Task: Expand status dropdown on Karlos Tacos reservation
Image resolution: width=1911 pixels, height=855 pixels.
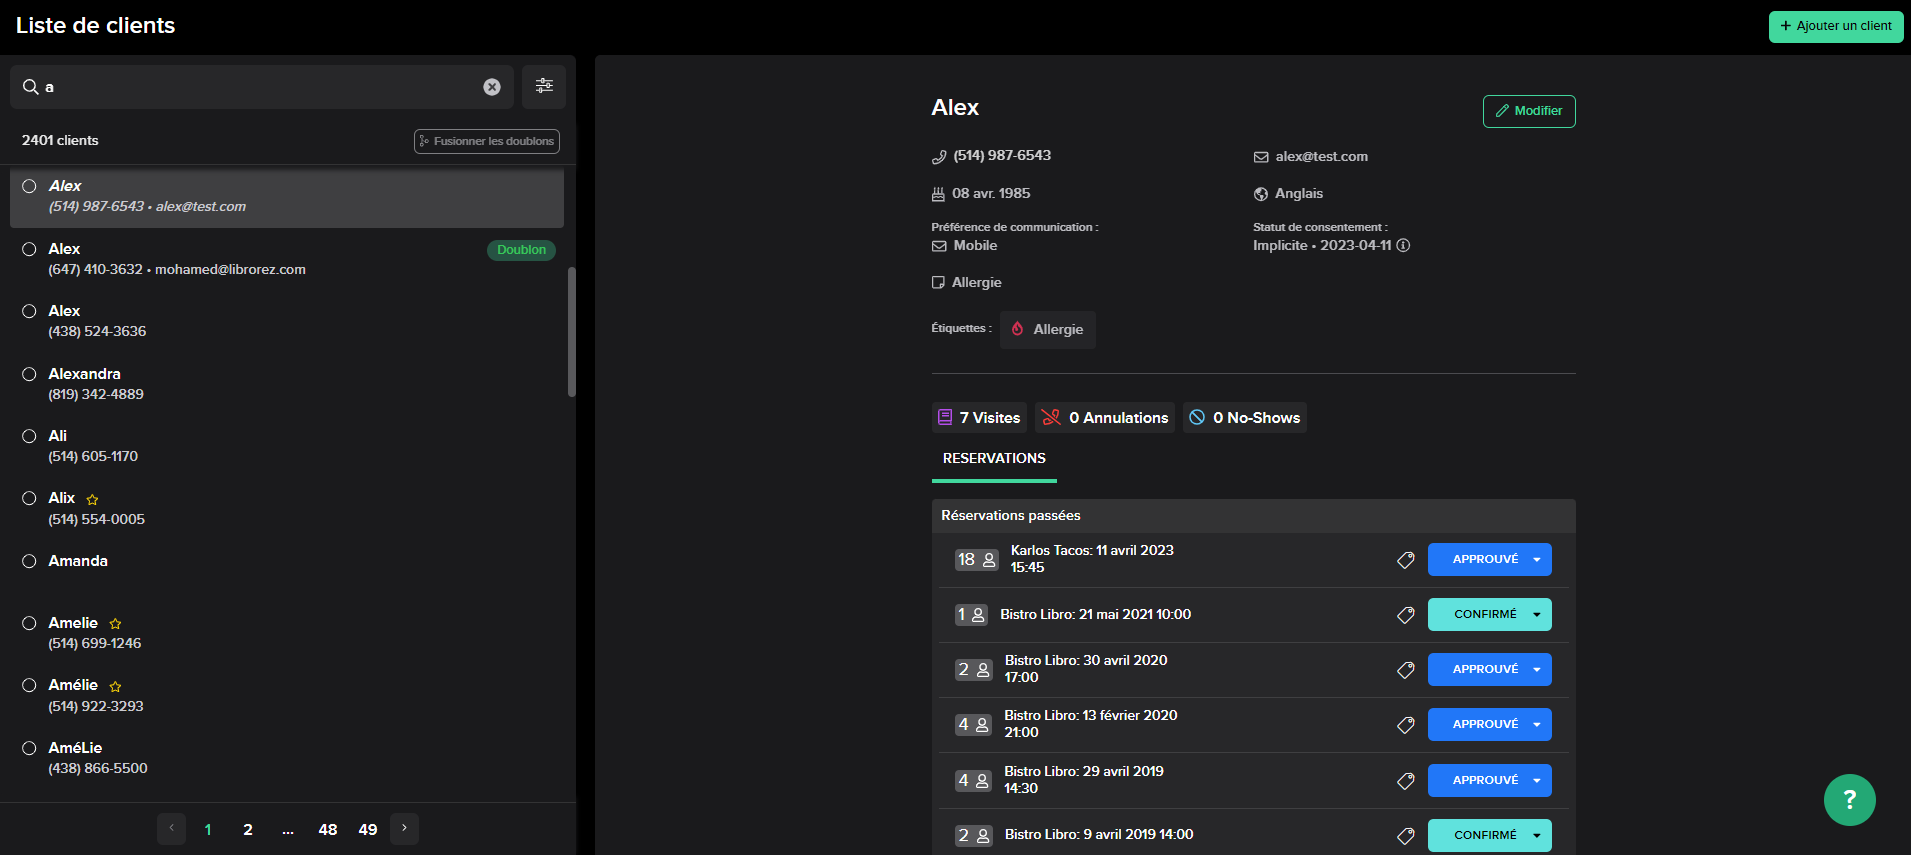Action: point(1537,560)
